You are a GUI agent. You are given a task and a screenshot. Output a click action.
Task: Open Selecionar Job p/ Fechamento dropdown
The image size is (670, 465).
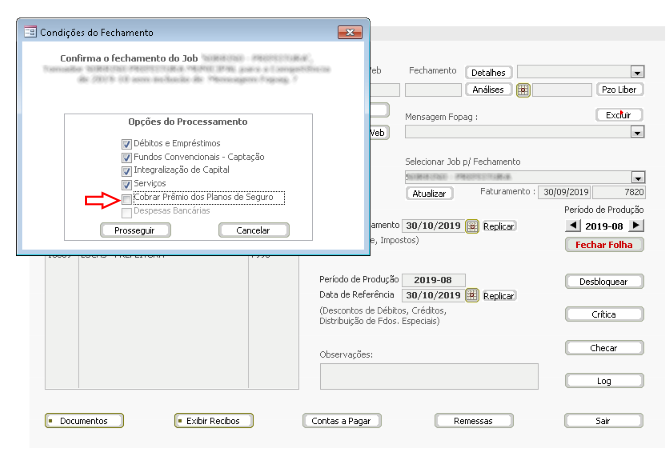click(637, 176)
